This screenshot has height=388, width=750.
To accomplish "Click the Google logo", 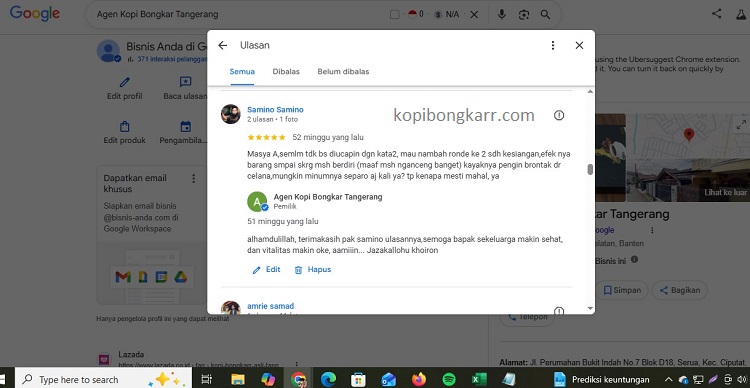I will [x=34, y=13].
